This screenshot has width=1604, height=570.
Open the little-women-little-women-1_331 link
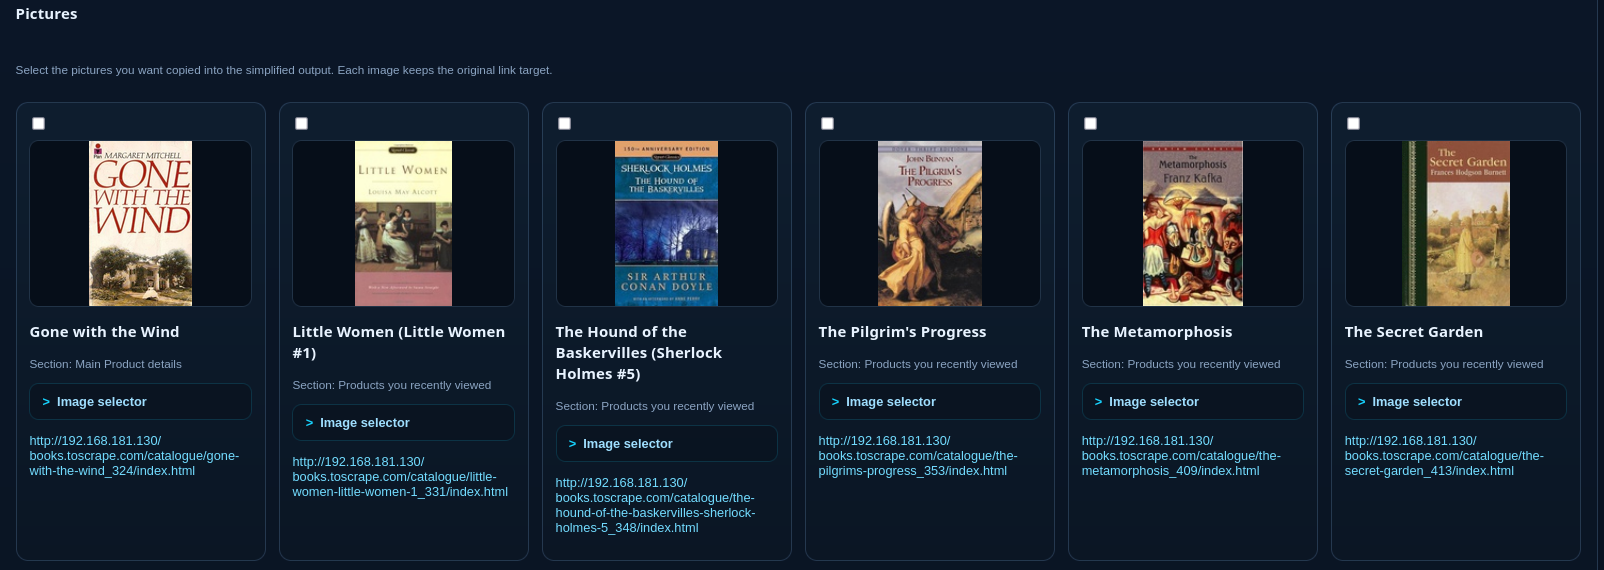click(400, 477)
